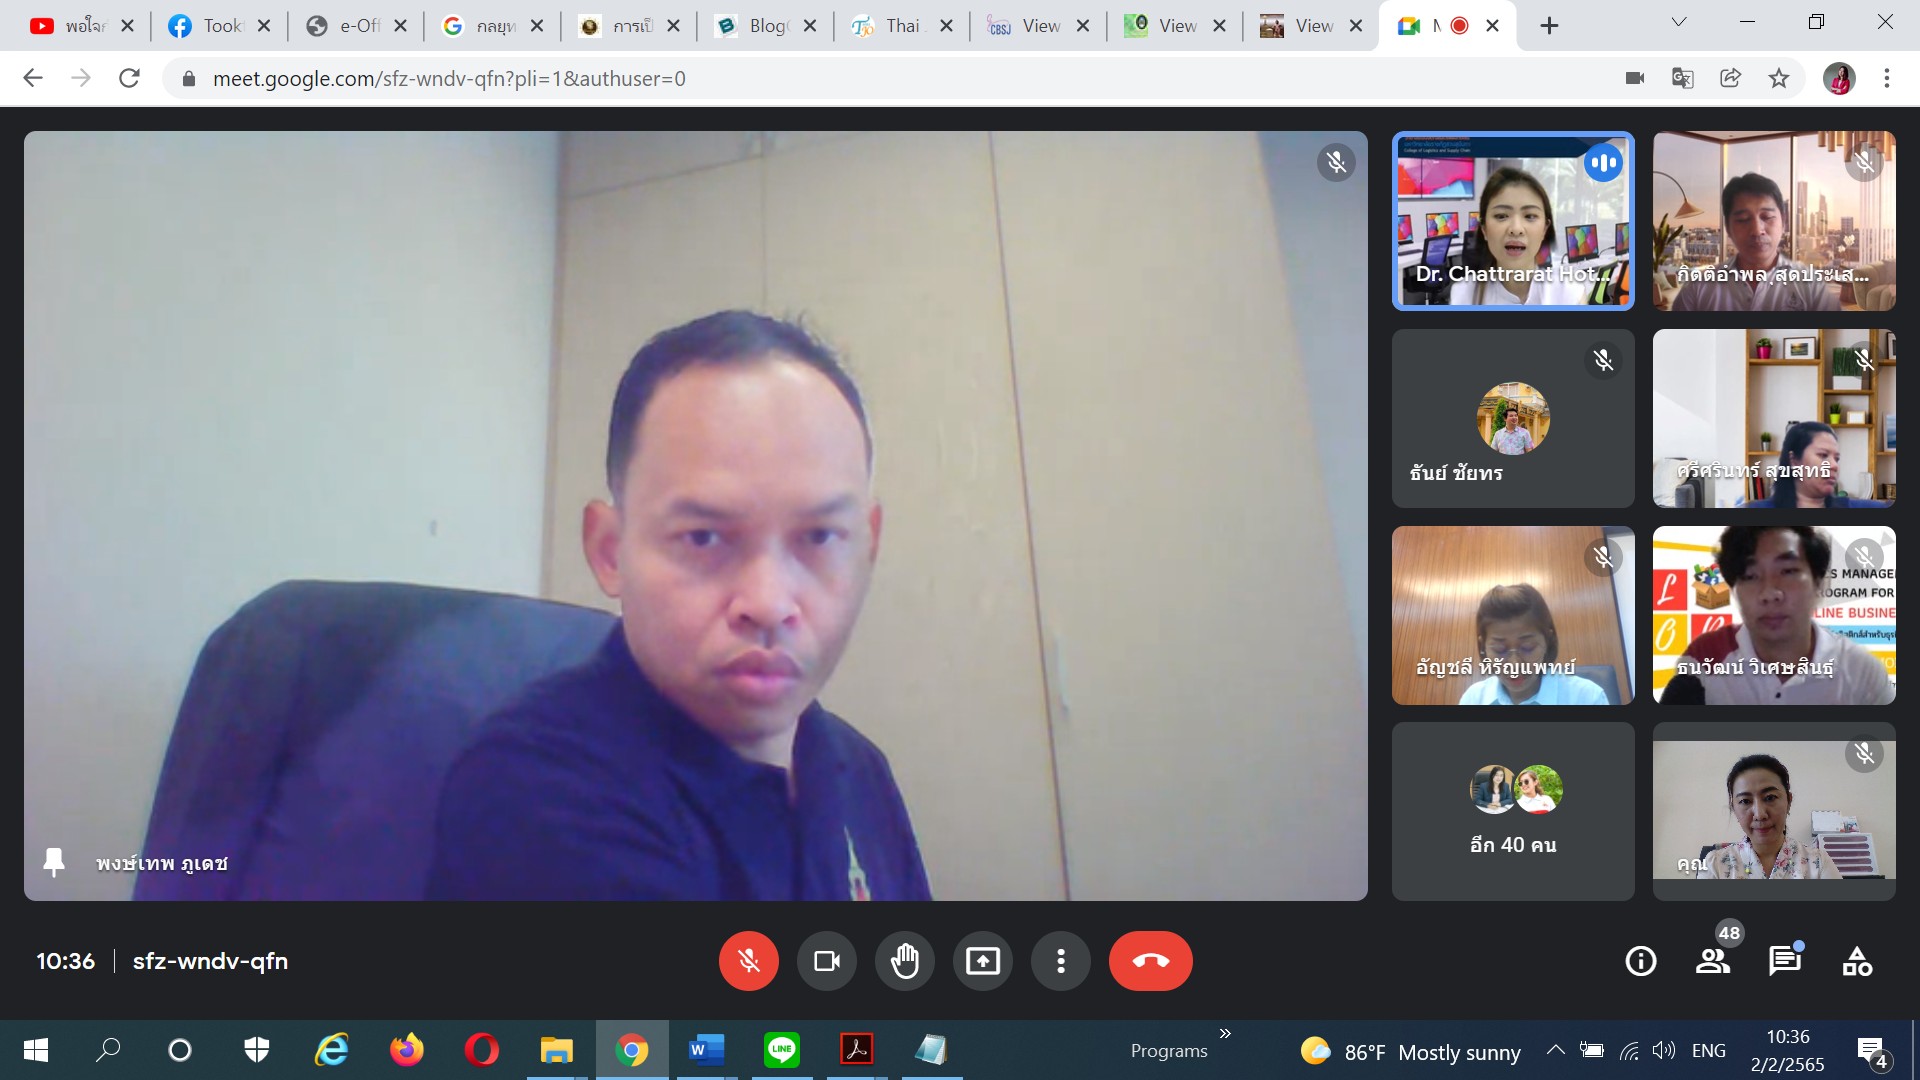Open the Activities panel icon
Screen dimensions: 1920x1080
(x=1857, y=961)
